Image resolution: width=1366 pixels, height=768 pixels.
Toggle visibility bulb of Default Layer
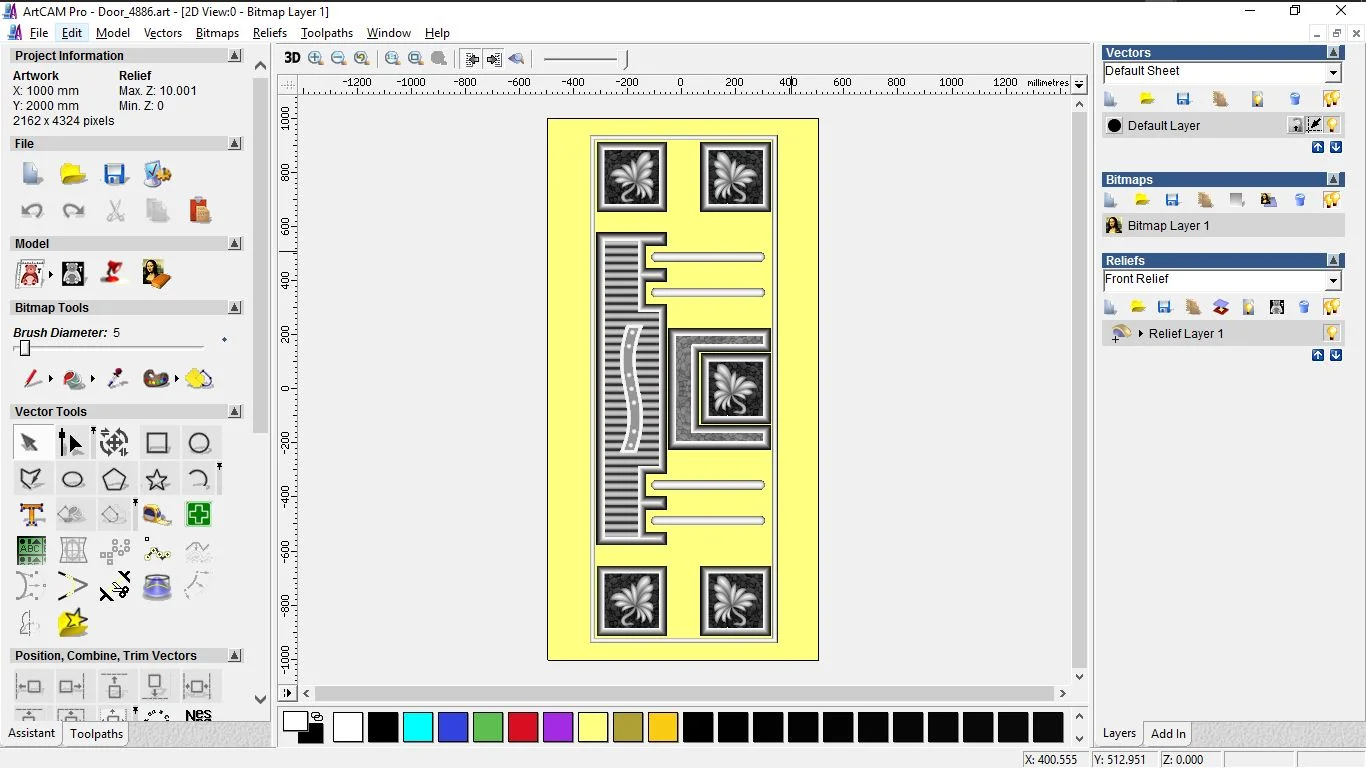[x=1333, y=125]
